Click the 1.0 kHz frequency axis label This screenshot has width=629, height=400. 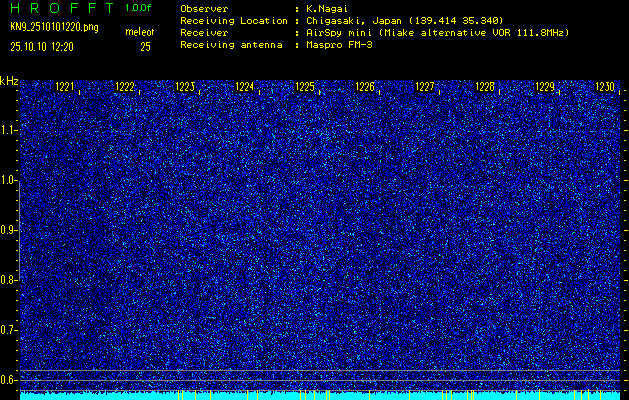pyautogui.click(x=10, y=180)
